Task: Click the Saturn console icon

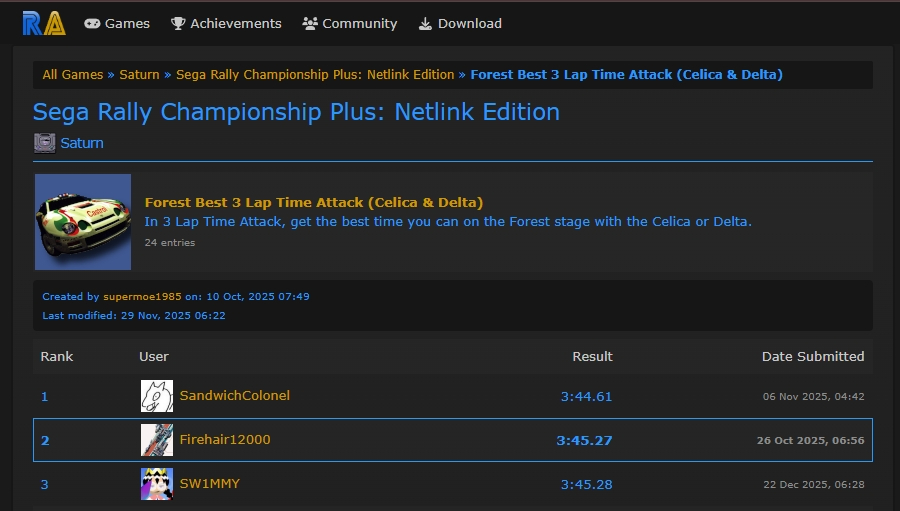Action: pos(44,143)
